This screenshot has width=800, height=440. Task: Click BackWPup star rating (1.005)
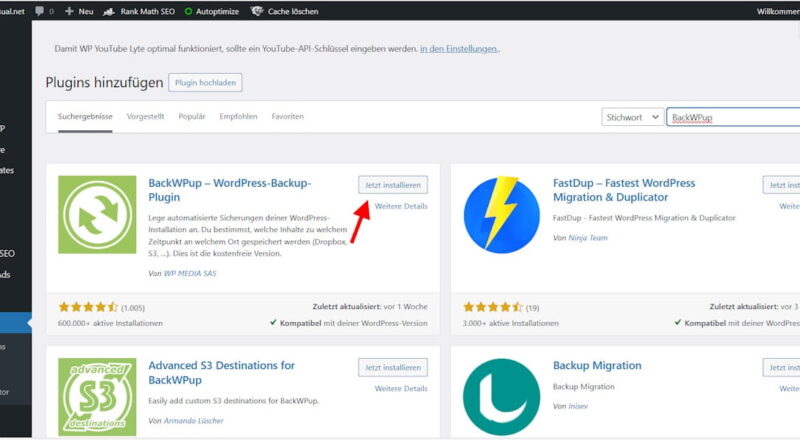click(102, 307)
